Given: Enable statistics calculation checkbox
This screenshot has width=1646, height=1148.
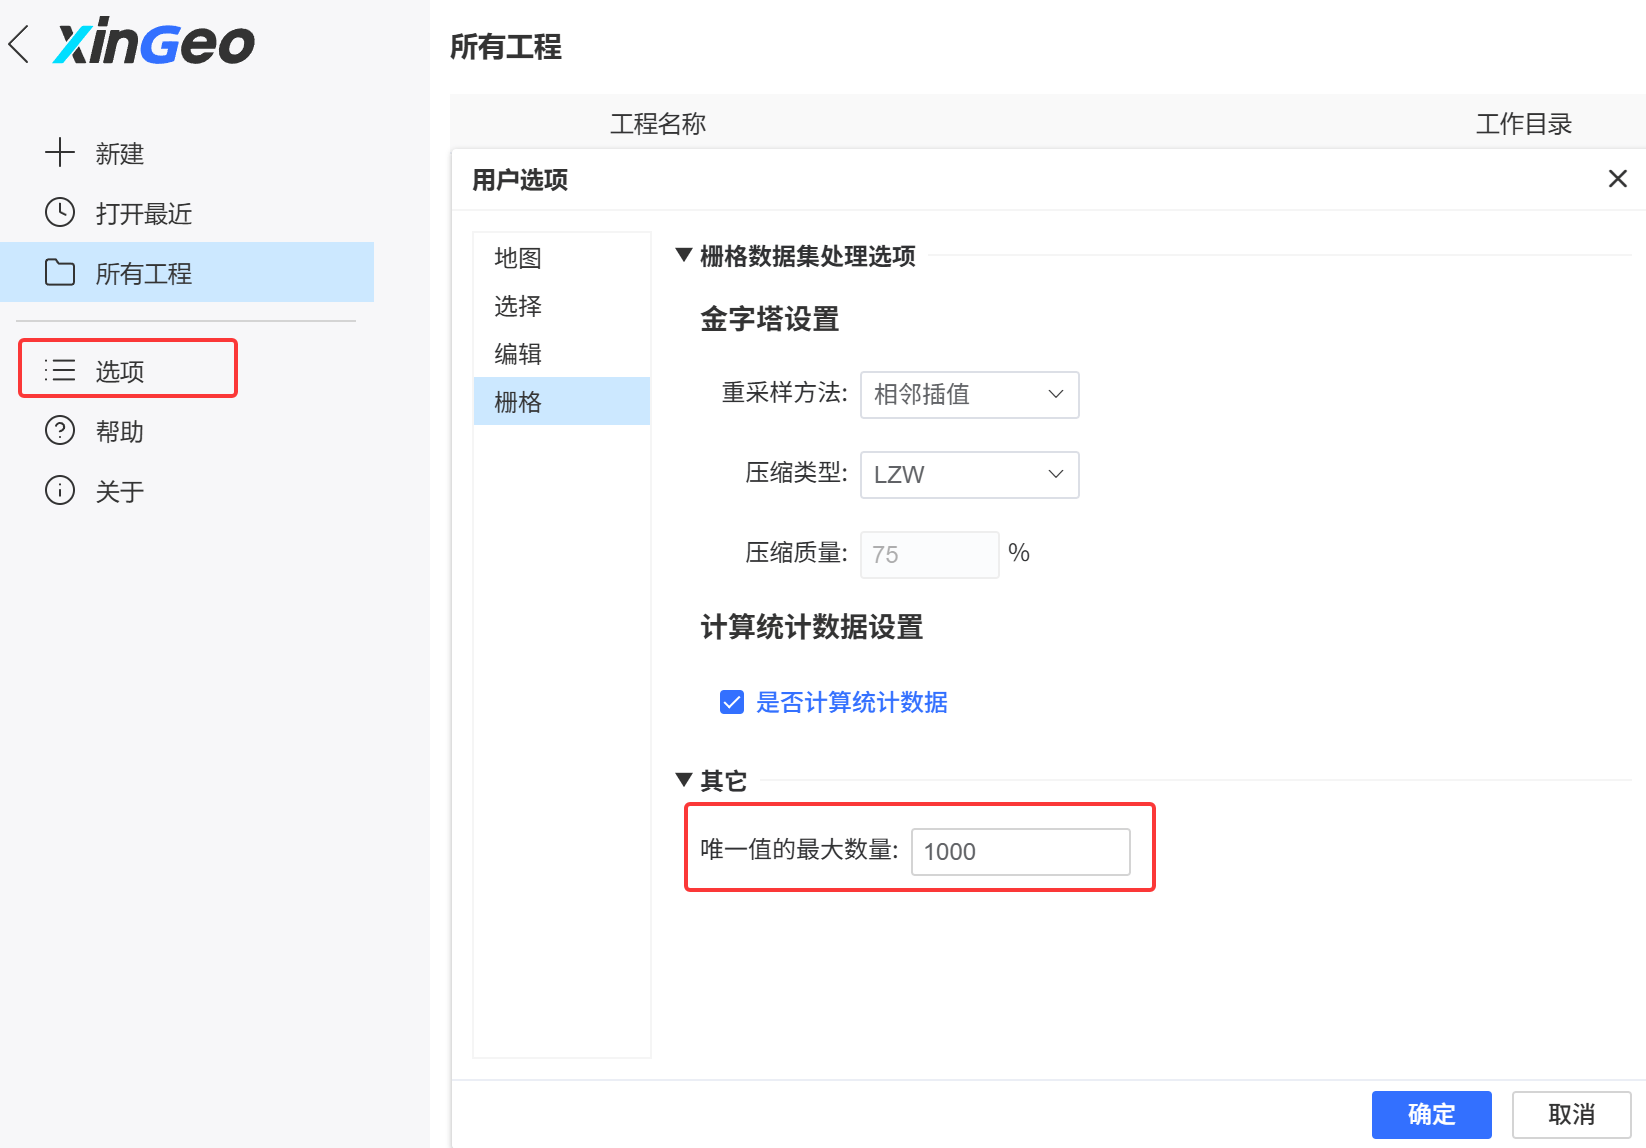Looking at the screenshot, I should [731, 702].
